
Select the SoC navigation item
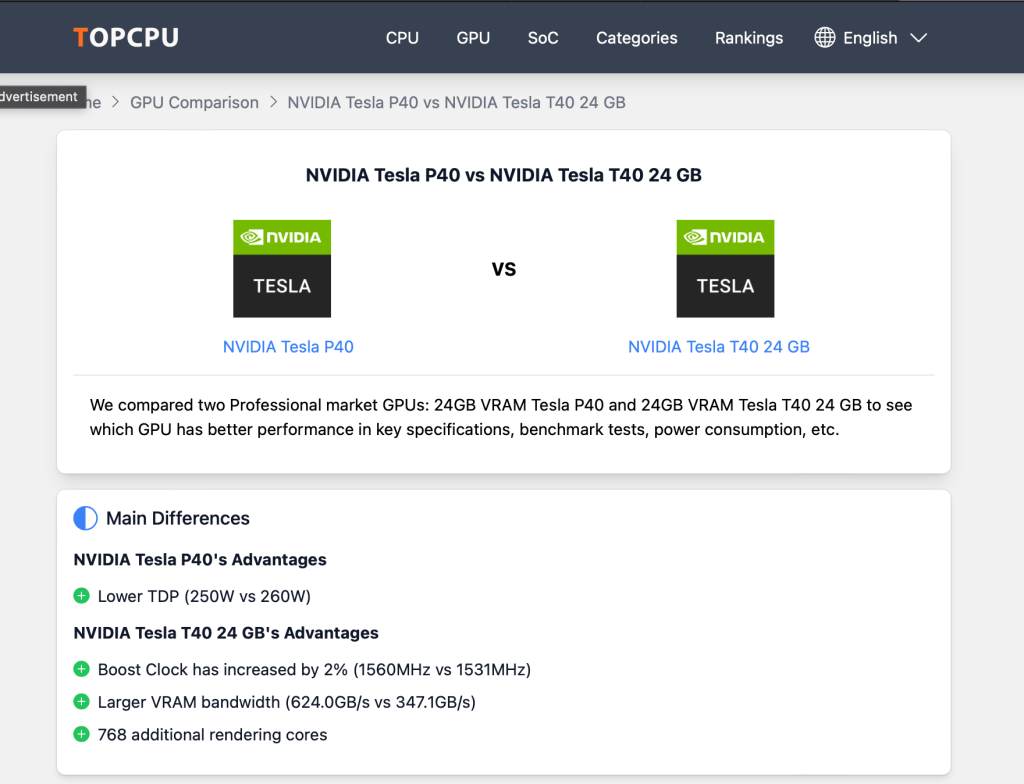543,38
